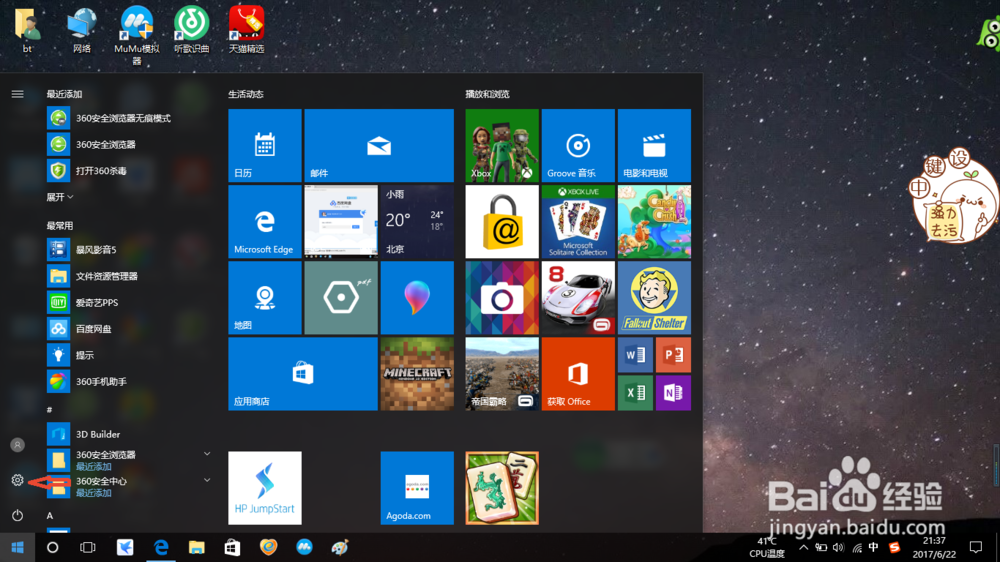Screen dimensions: 1000x562
Task: Open the volume control in tray
Action: [x=839, y=547]
